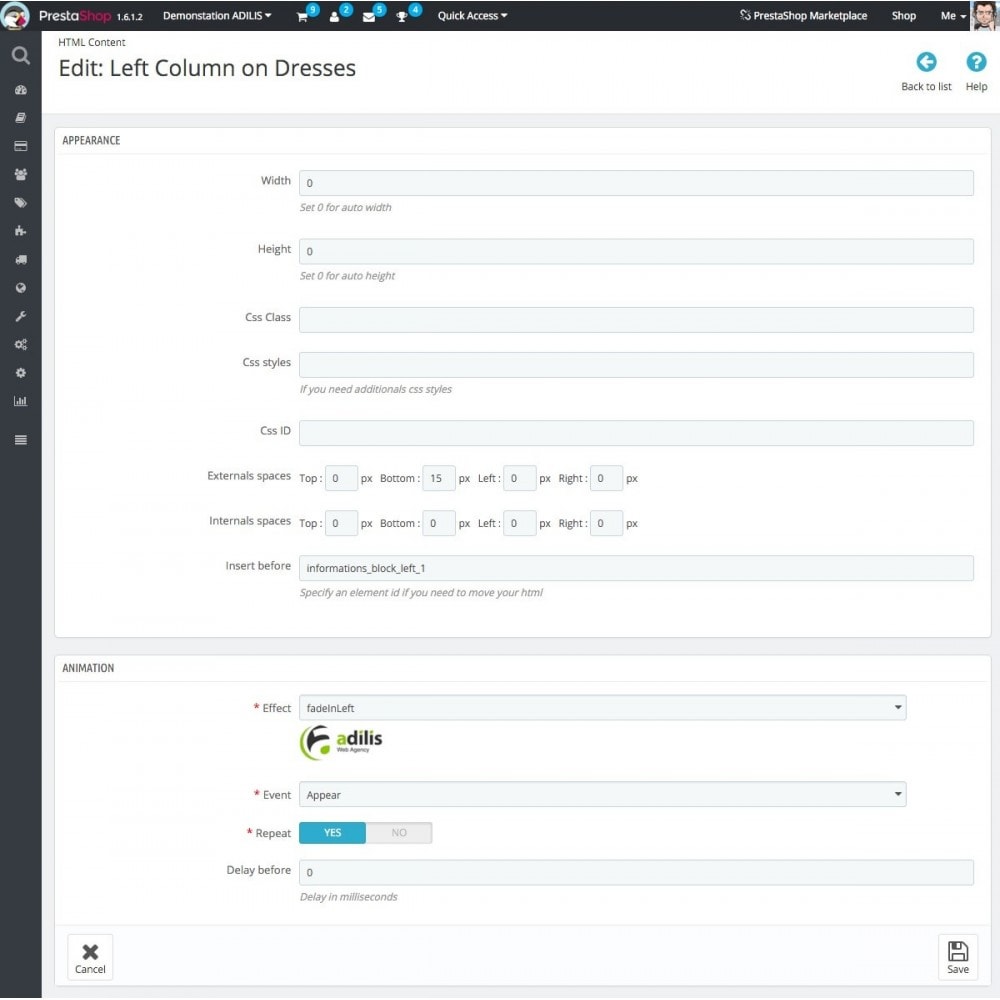Click the Delay before input field
Screen dimensions: 1000x1000
pos(636,872)
